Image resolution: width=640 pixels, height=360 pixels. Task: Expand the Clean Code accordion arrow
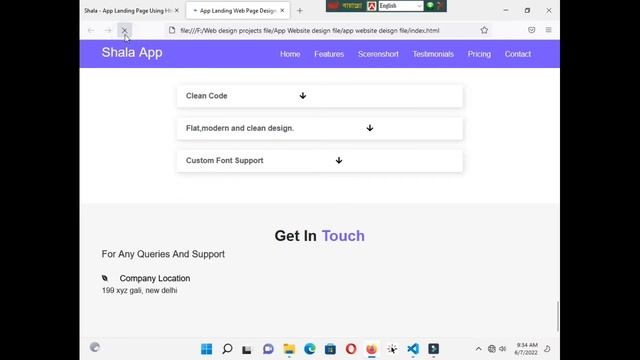(302, 96)
